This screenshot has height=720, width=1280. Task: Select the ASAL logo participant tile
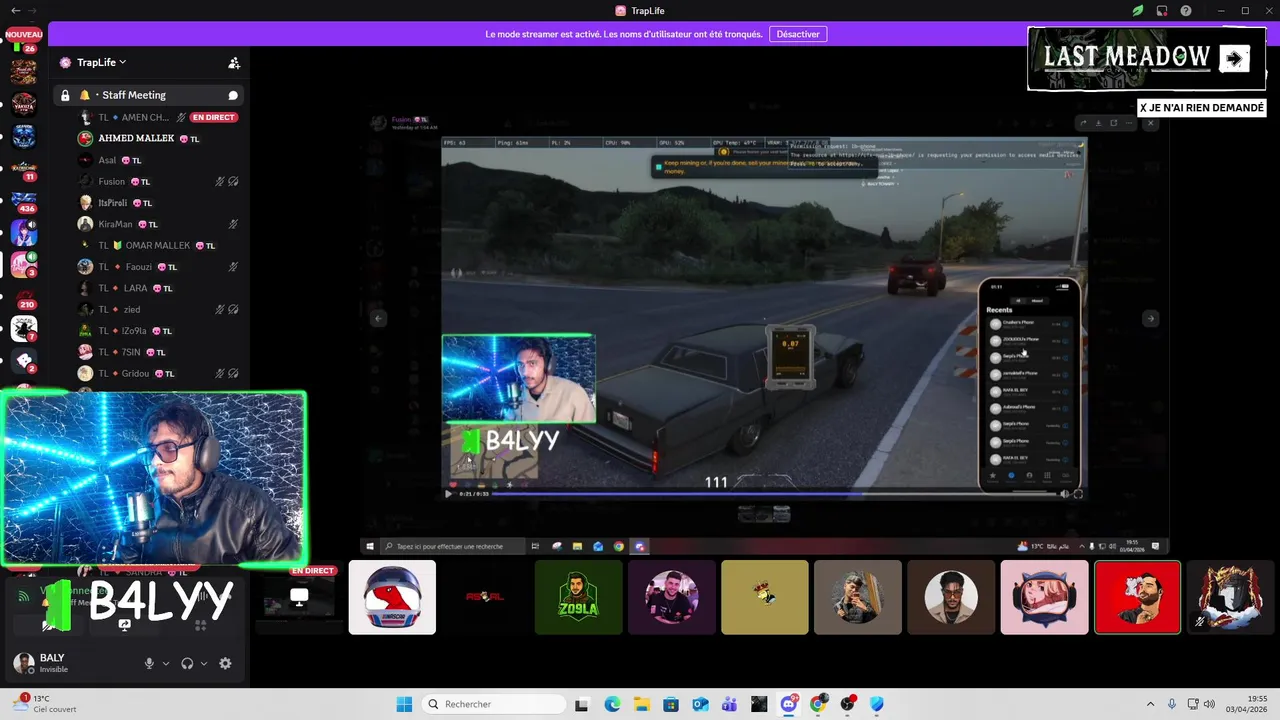pyautogui.click(x=485, y=597)
